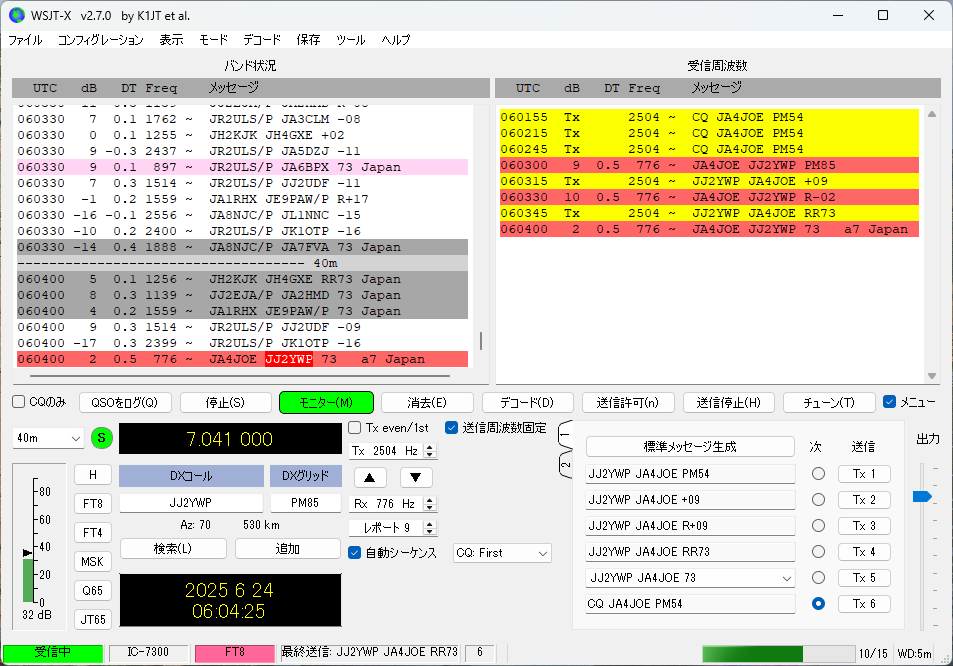The width and height of the screenshot is (953, 666).
Task: Click the Tx 4 send button
Action: click(x=864, y=552)
